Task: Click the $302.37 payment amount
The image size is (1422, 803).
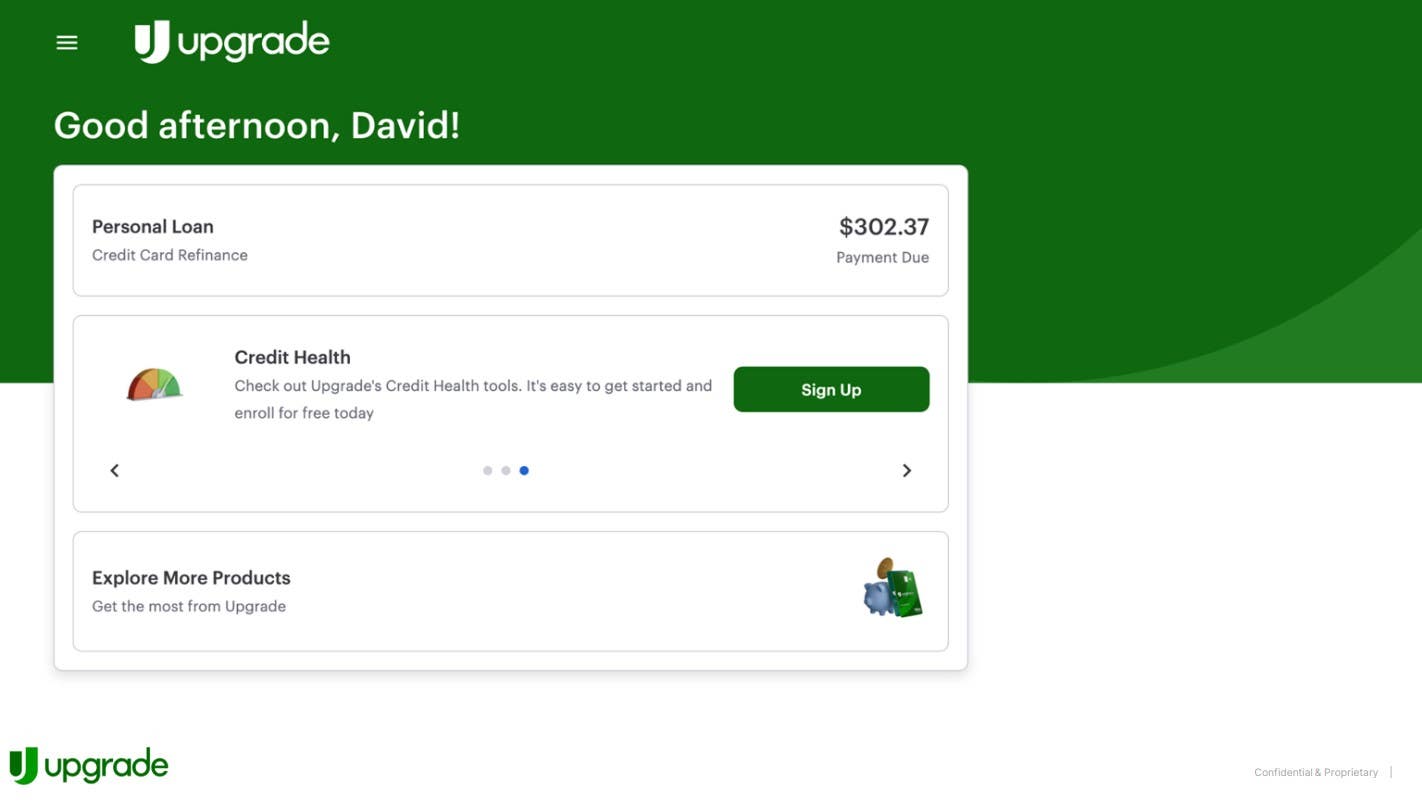Action: pos(884,227)
